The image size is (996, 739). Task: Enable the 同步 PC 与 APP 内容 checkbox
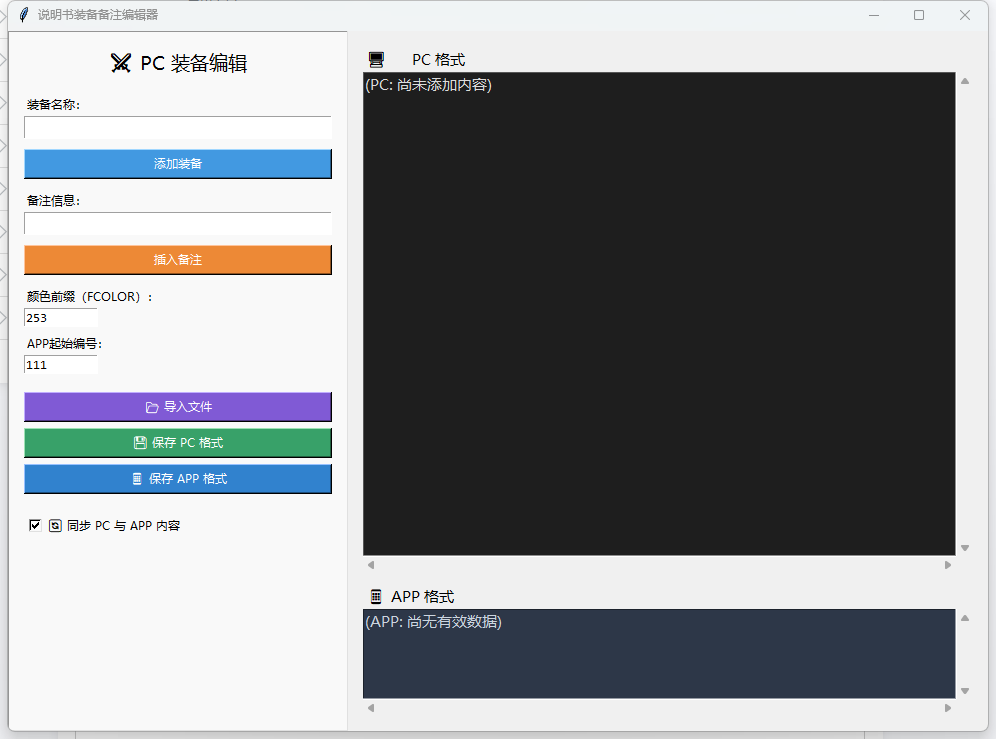coord(36,525)
